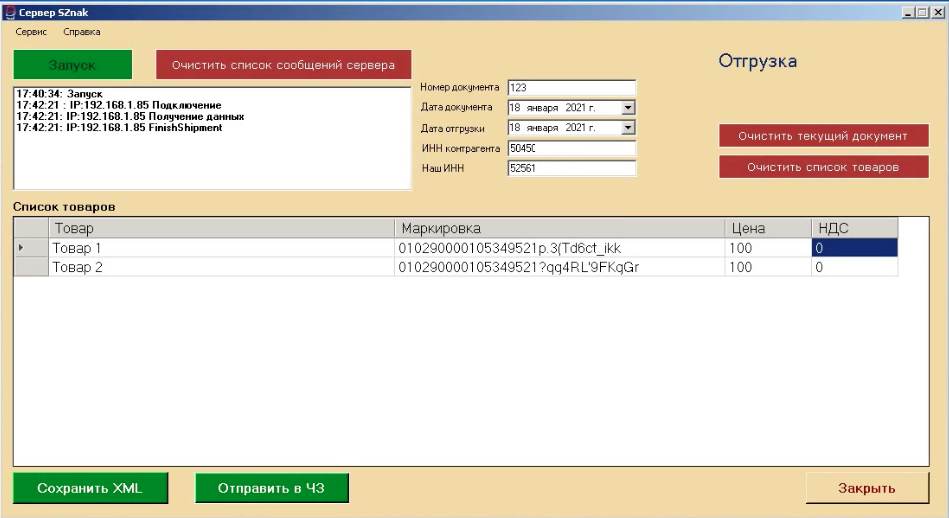Click the Наш ИНН input field
949x518 pixels.
[x=571, y=168]
